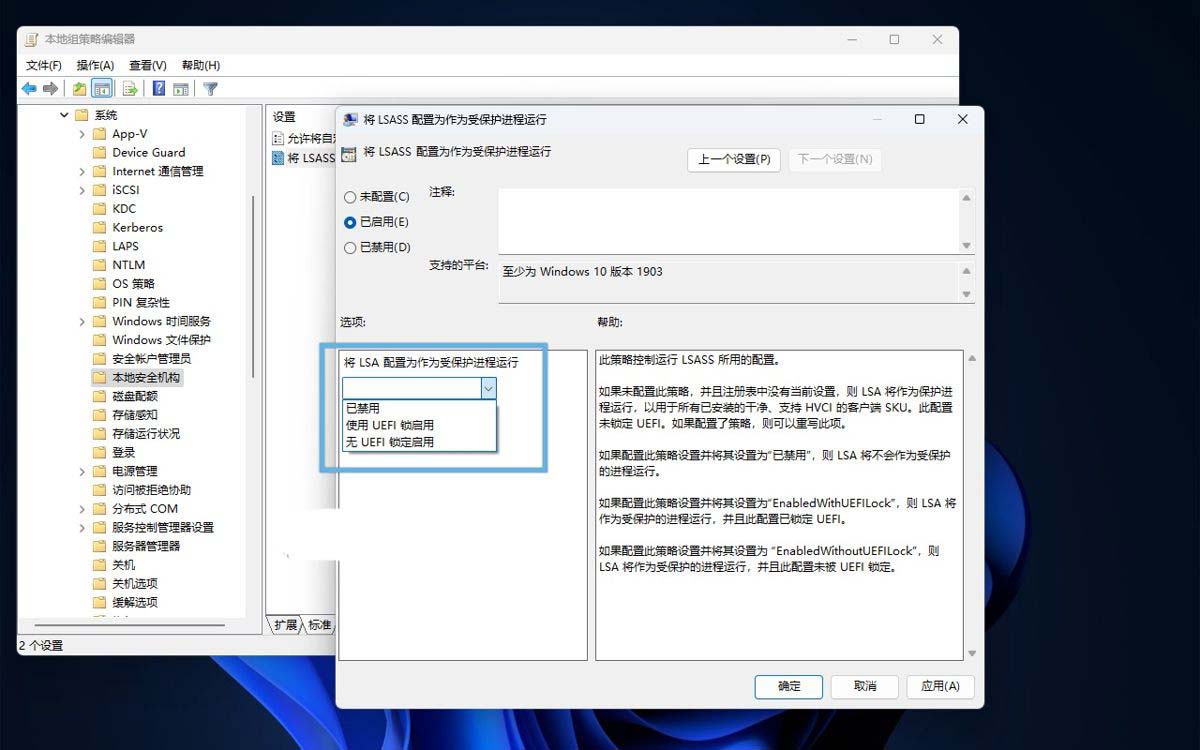Image resolution: width=1200 pixels, height=750 pixels.
Task: Click the Export List icon in the toolbar
Action: click(x=129, y=88)
